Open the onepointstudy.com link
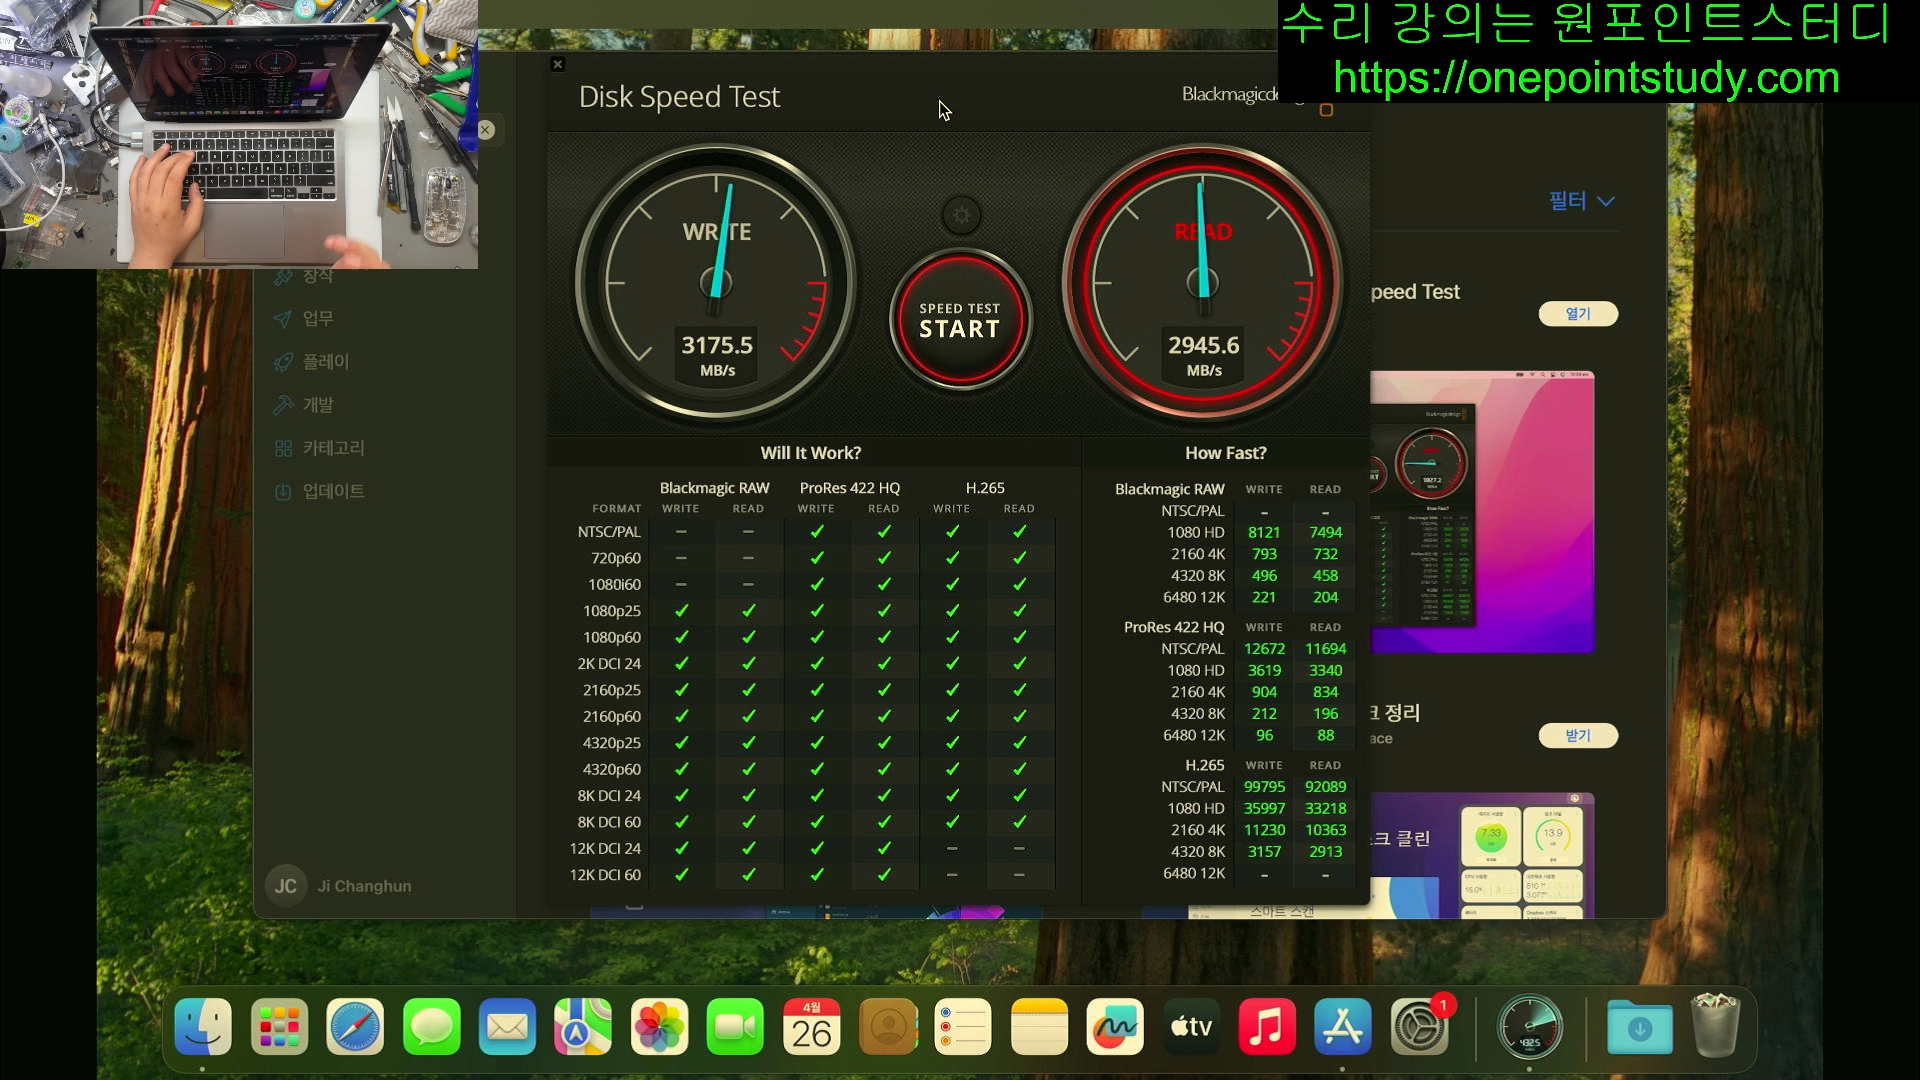1920x1080 pixels. (1586, 77)
